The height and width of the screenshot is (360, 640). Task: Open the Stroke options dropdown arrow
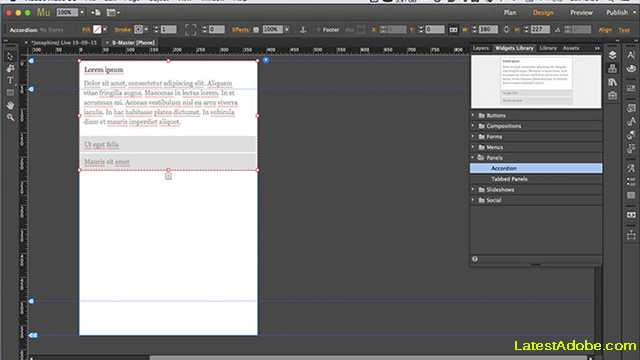147,29
